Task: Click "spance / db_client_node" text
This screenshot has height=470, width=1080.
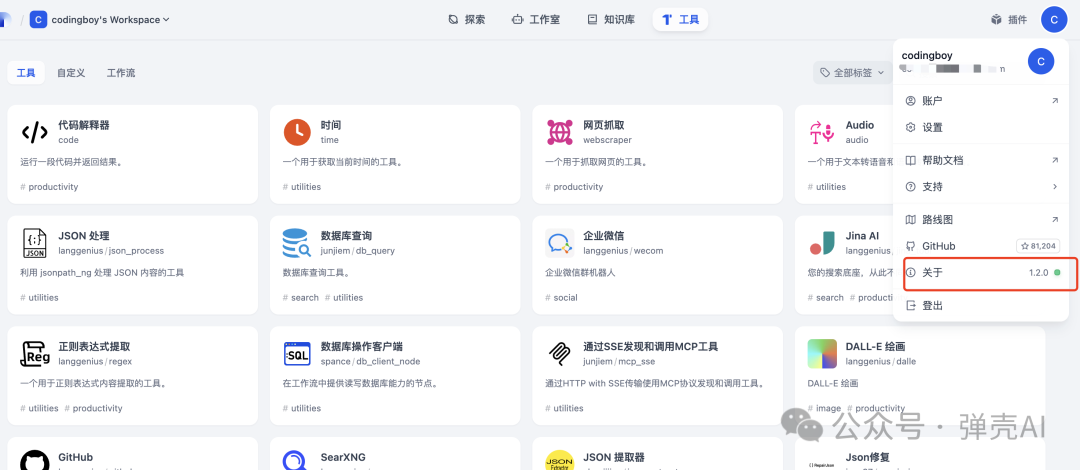Action: coord(371,361)
